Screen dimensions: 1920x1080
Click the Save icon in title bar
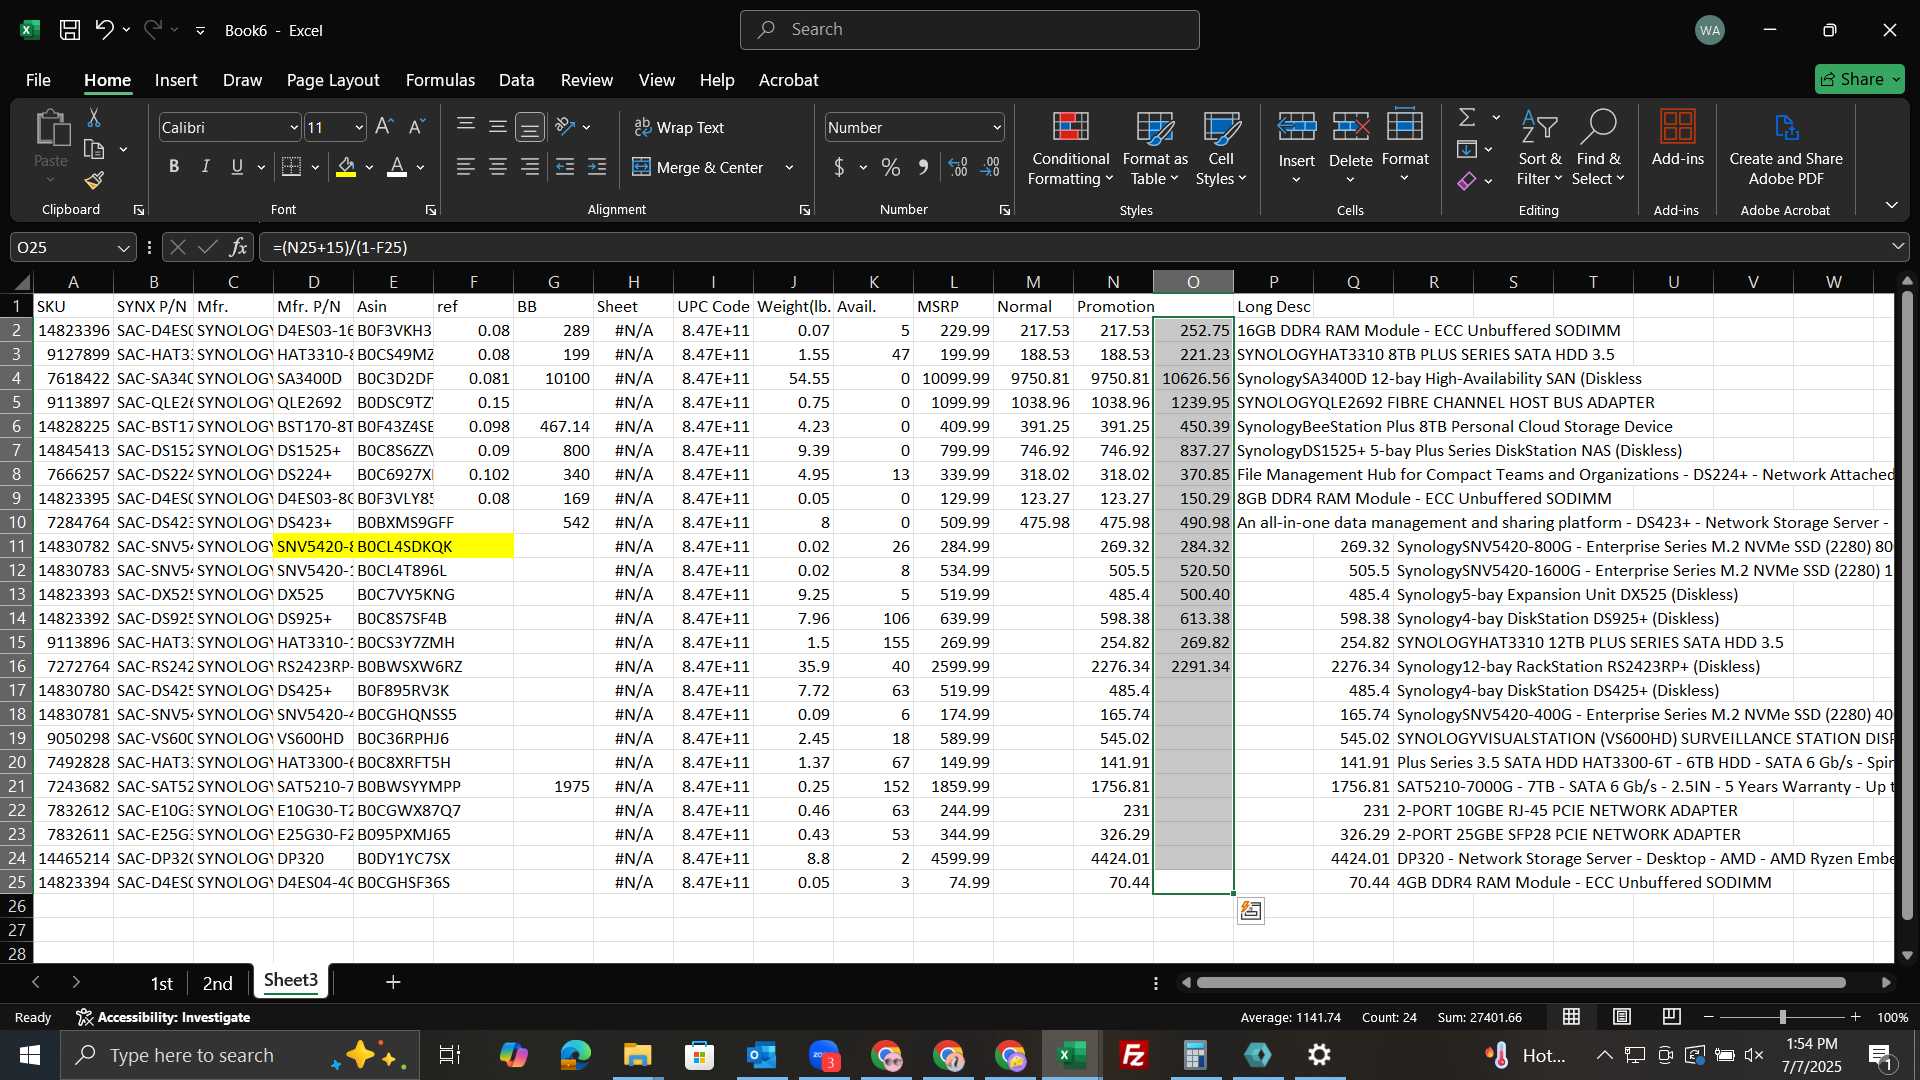(x=70, y=30)
